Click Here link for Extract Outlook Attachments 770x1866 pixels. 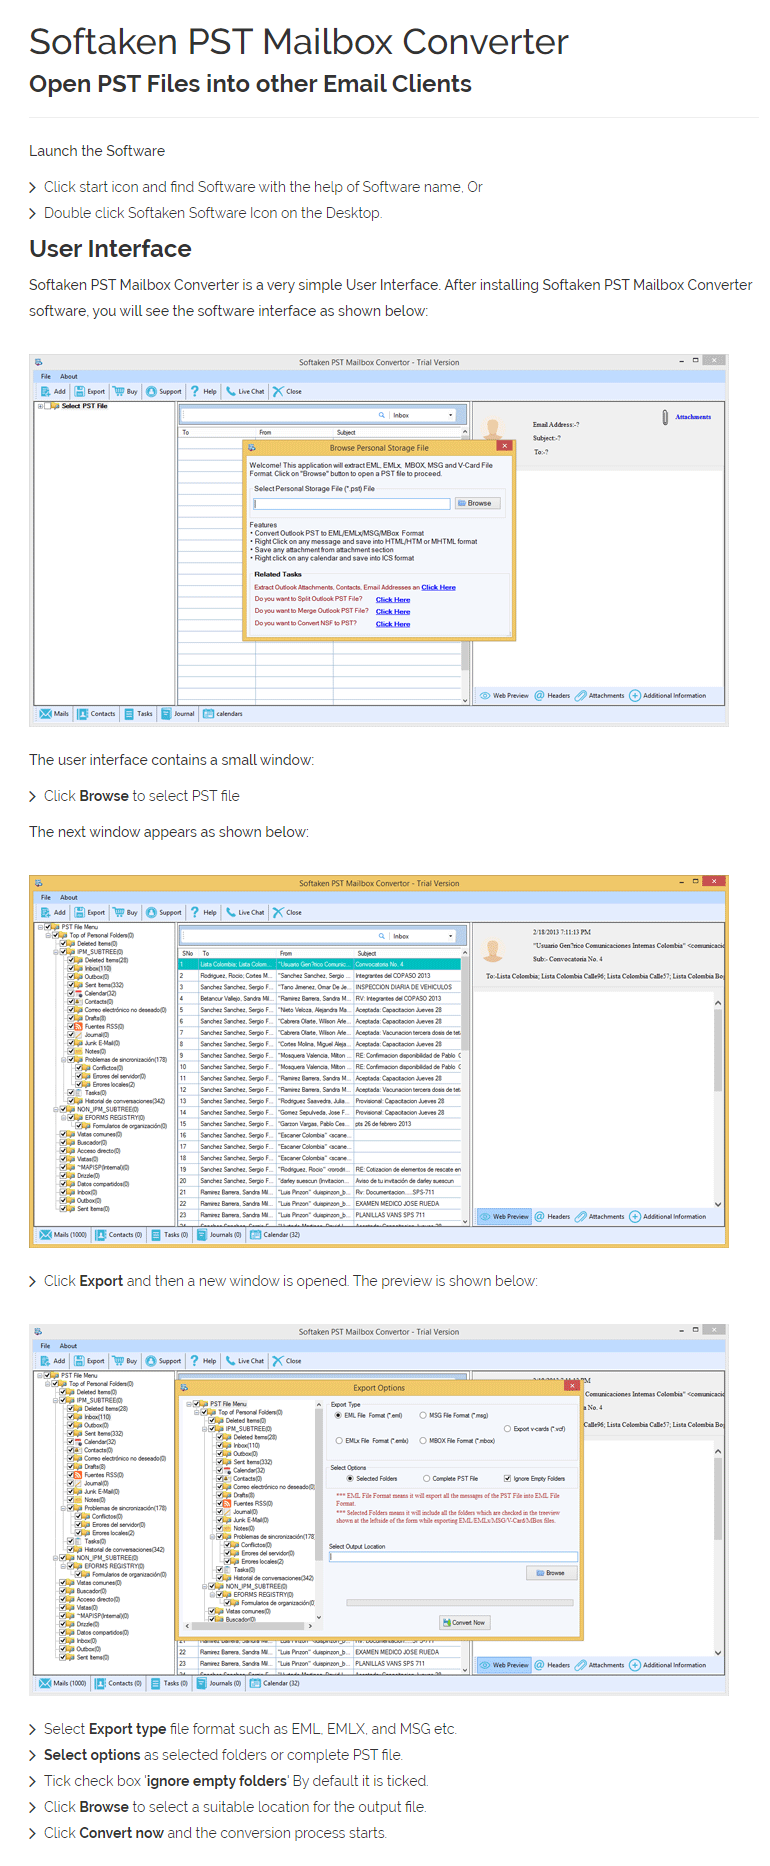pos(438,588)
